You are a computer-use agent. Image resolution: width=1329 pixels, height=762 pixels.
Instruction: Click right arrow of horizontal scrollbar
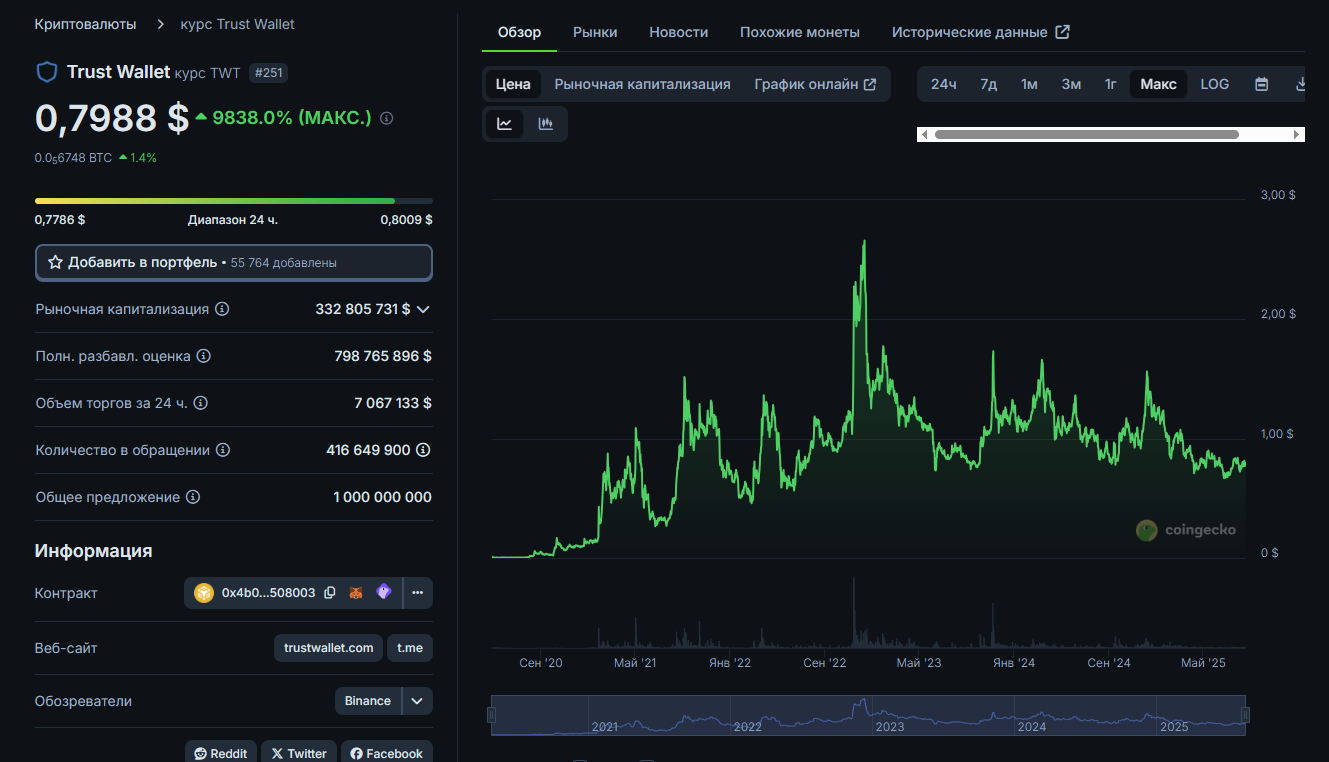click(x=1297, y=134)
